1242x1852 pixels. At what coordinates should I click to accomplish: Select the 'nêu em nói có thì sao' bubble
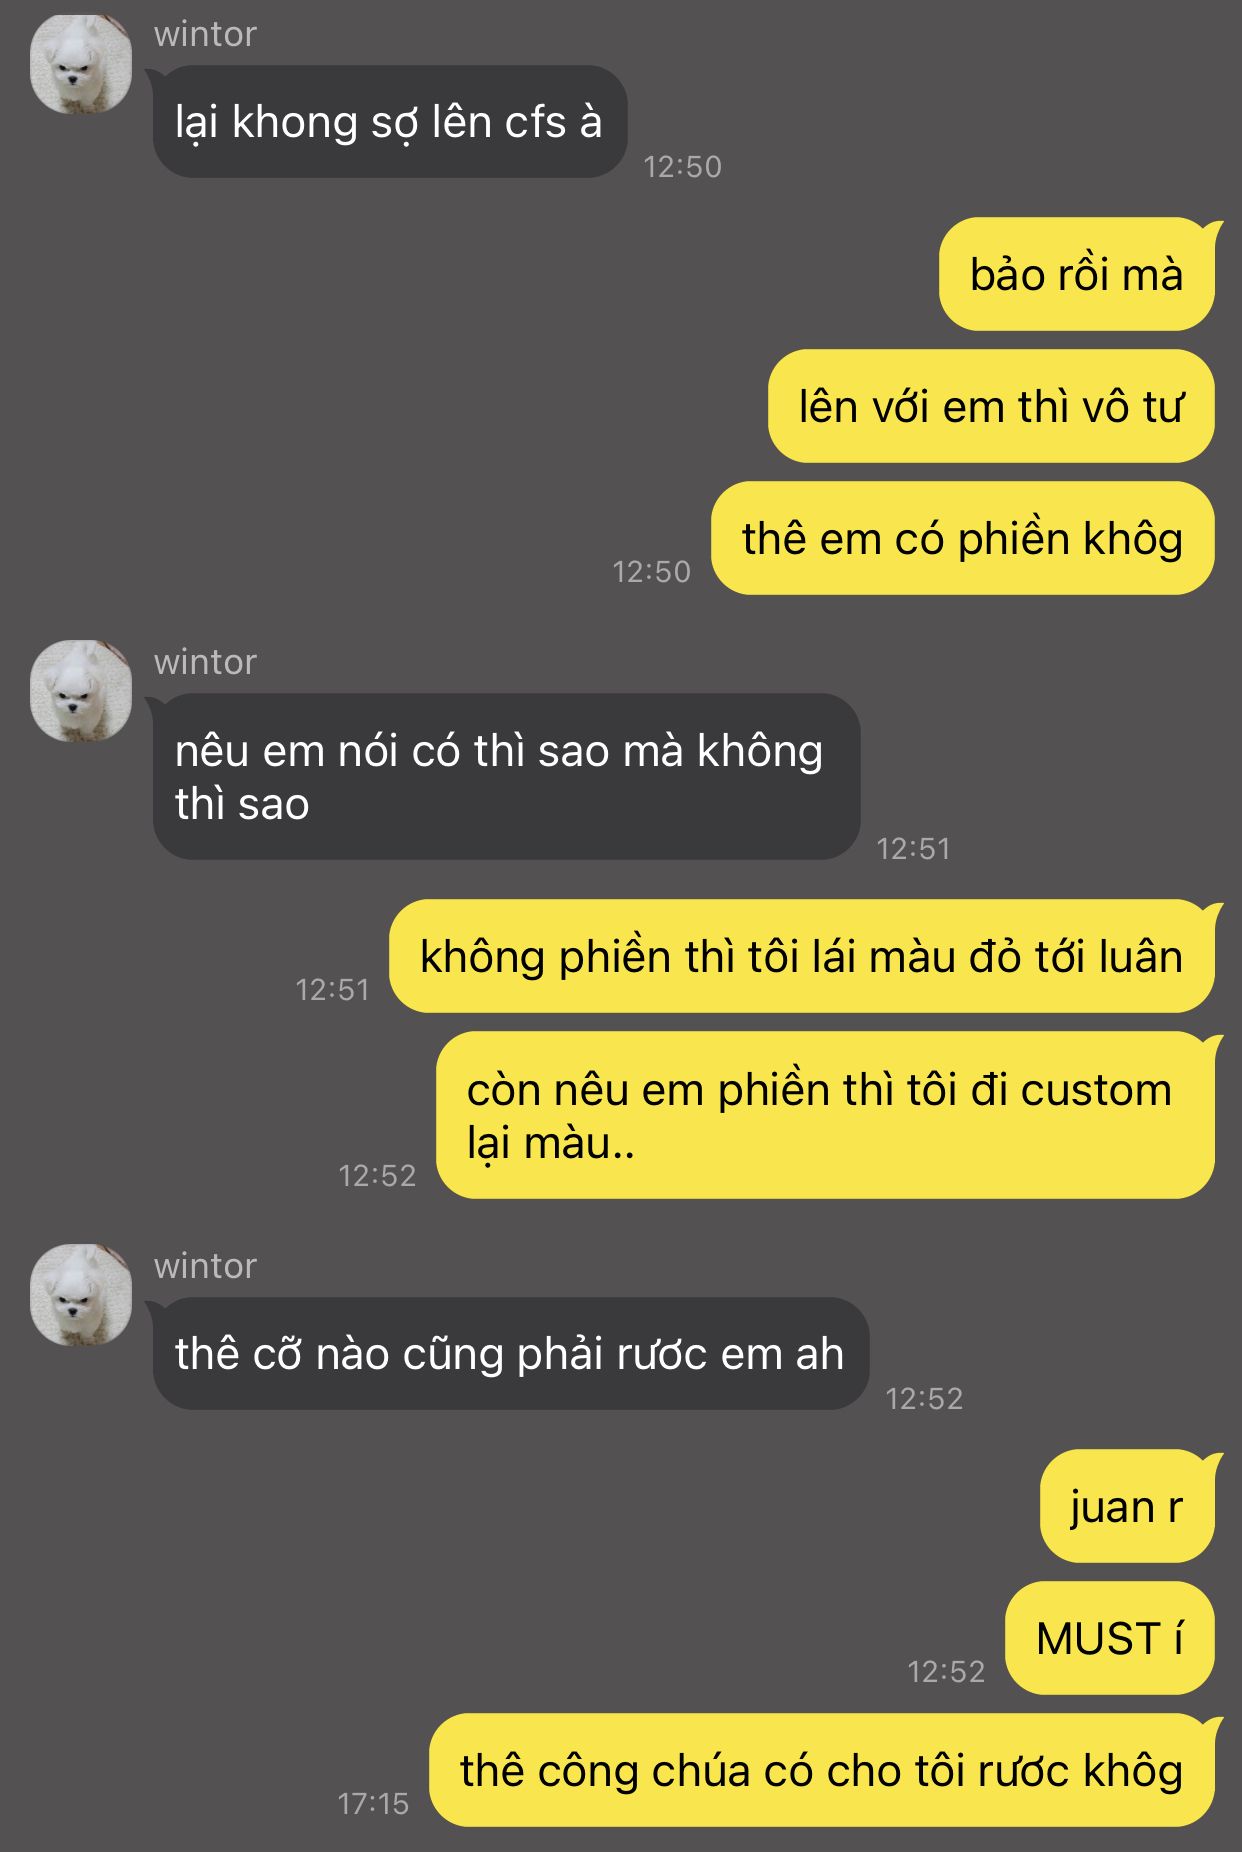506,777
